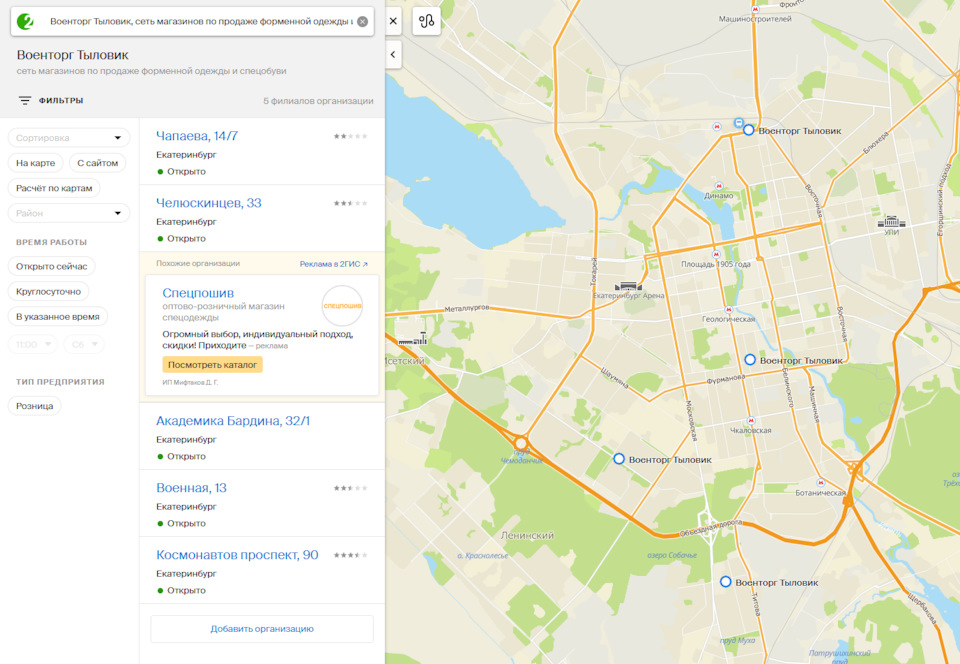
Task: Click the Посмотреть каталог button
Action: [212, 365]
